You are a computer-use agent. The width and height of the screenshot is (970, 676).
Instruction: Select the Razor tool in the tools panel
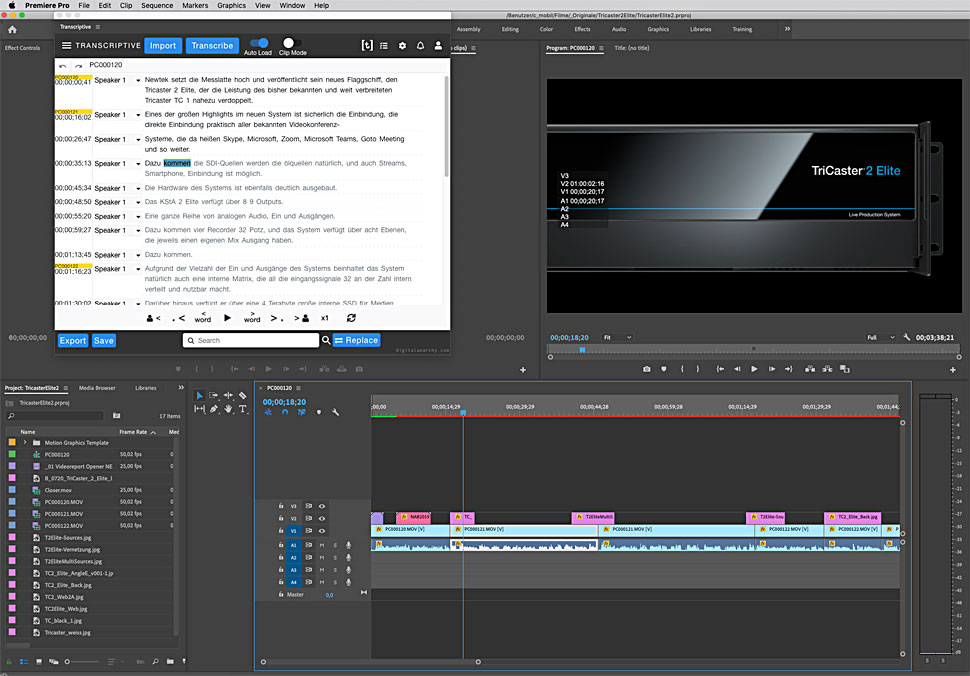point(242,396)
